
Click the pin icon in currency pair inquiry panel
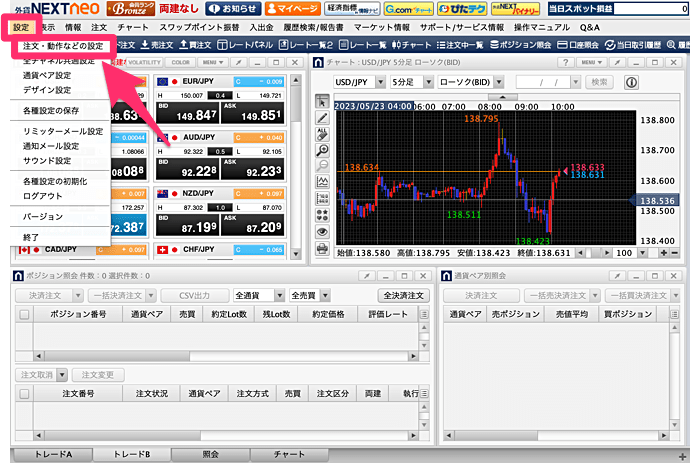coord(617,276)
